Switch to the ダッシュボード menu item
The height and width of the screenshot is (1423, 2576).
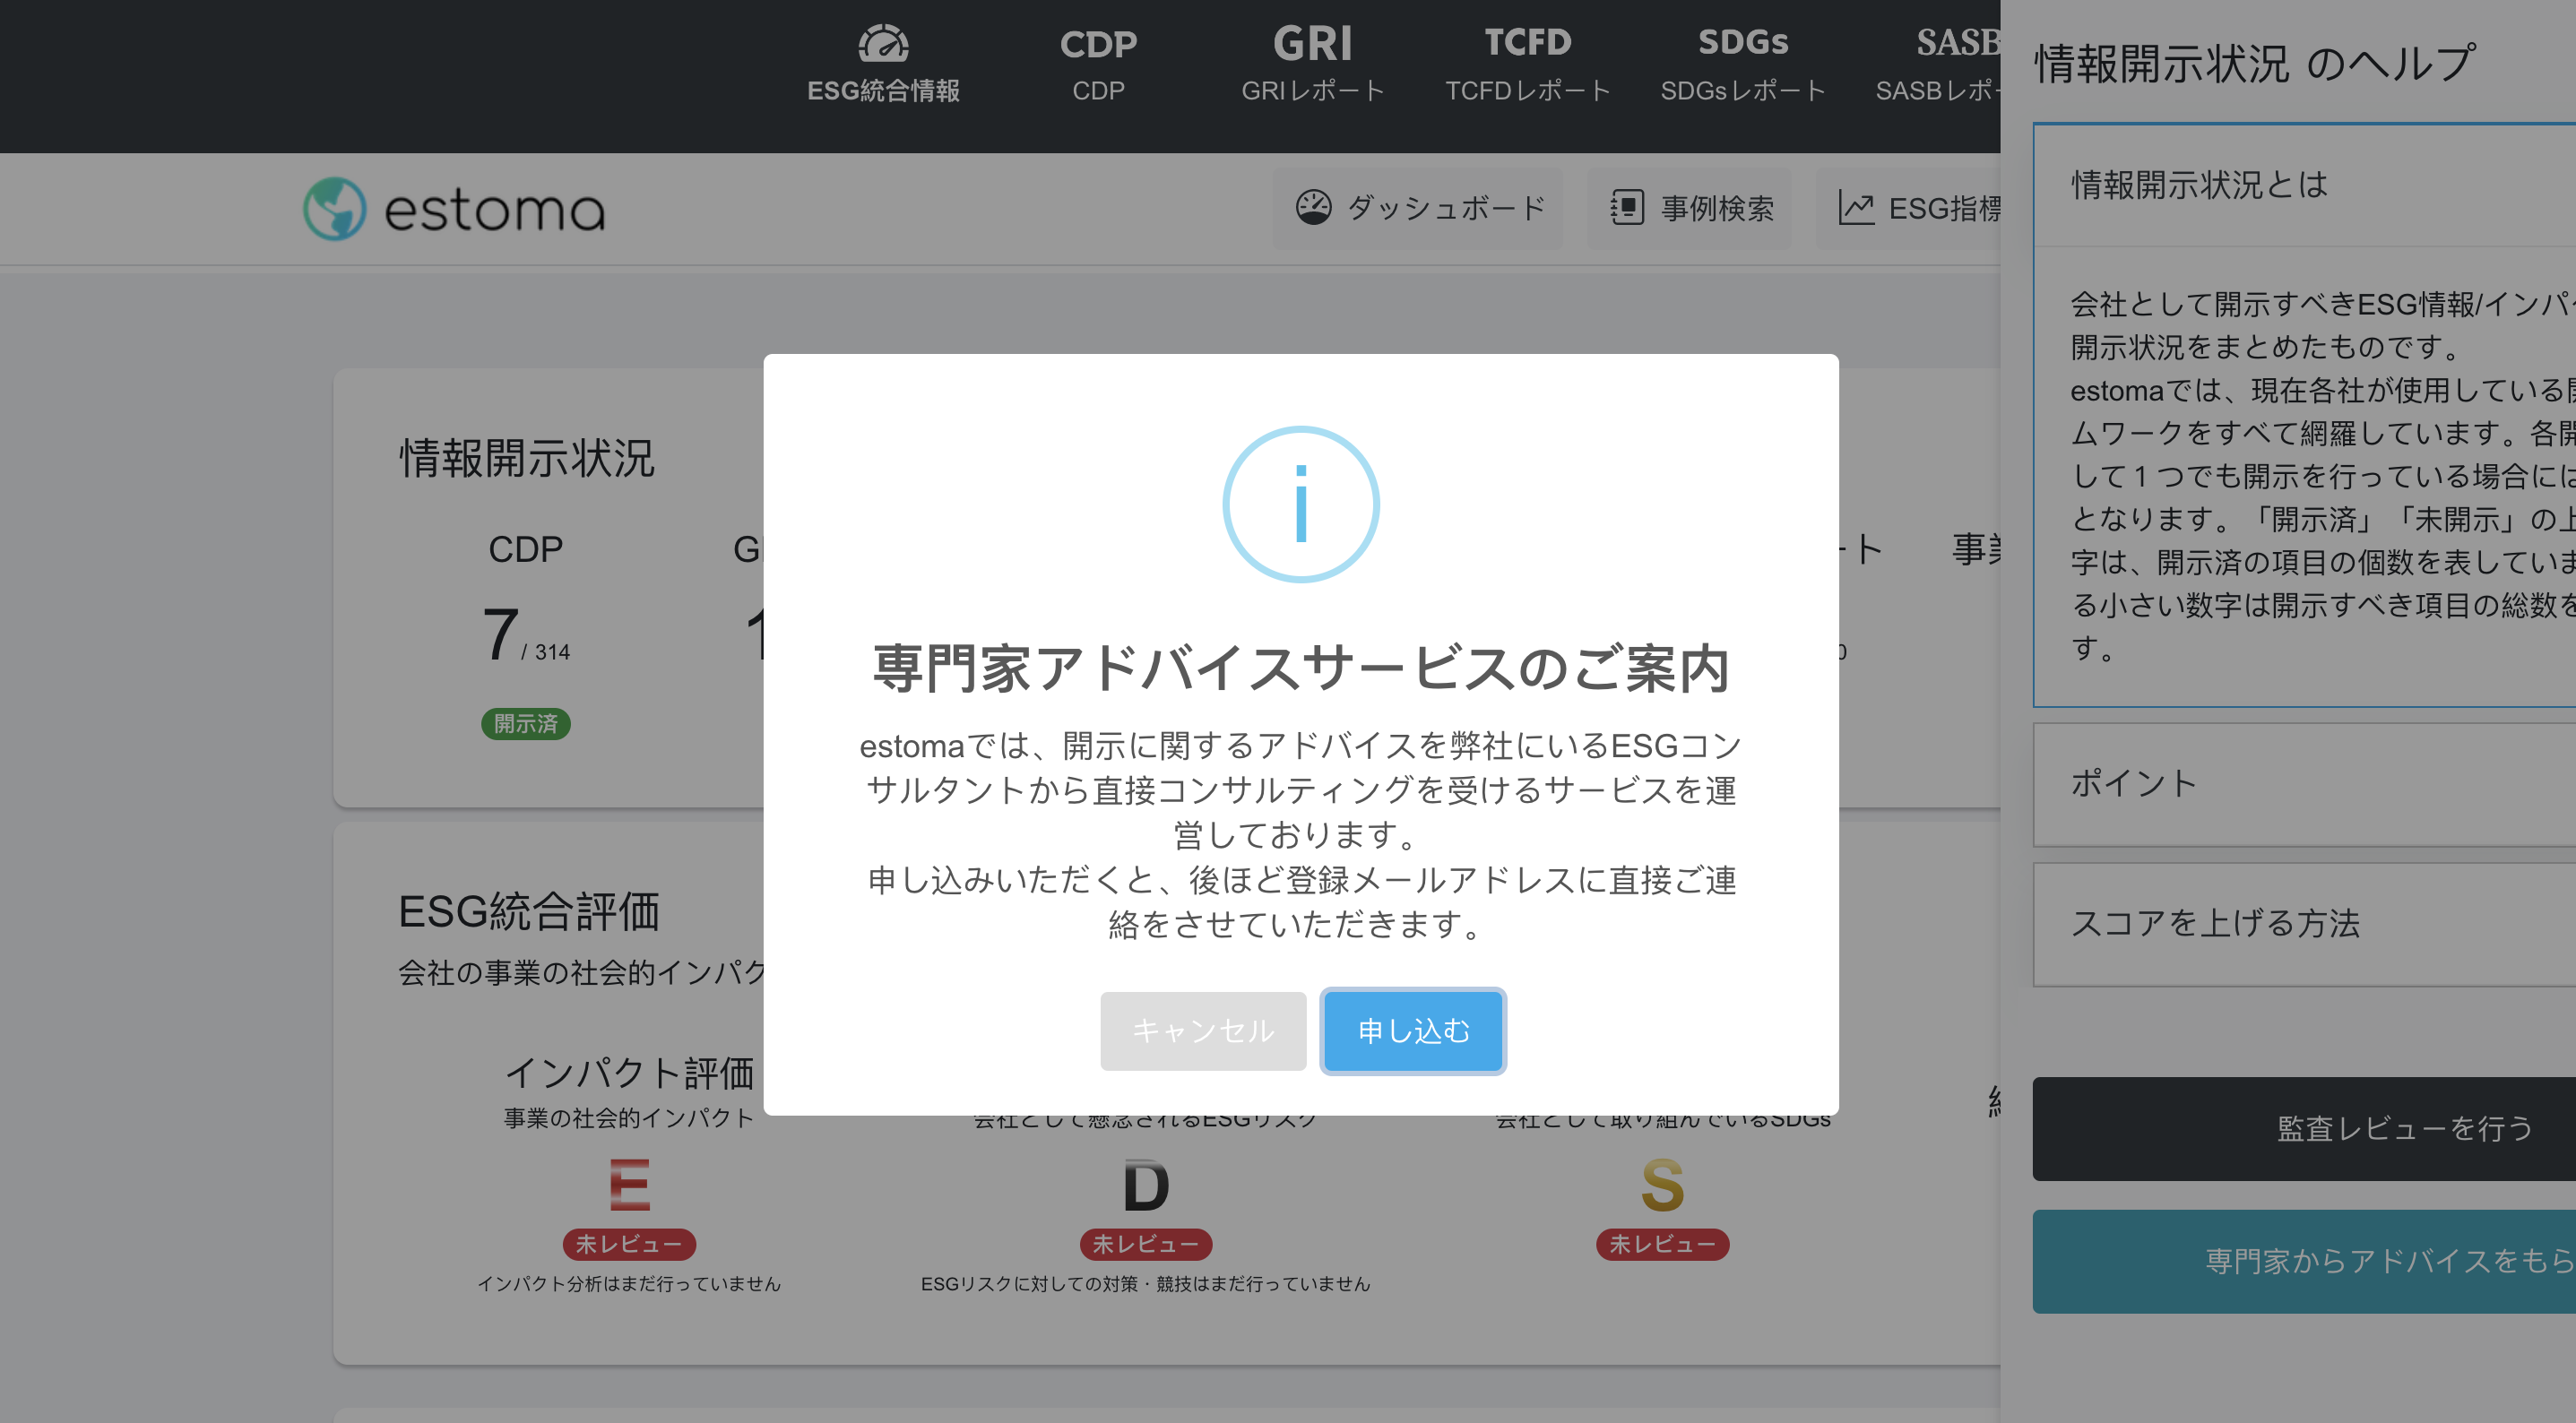point(1418,208)
